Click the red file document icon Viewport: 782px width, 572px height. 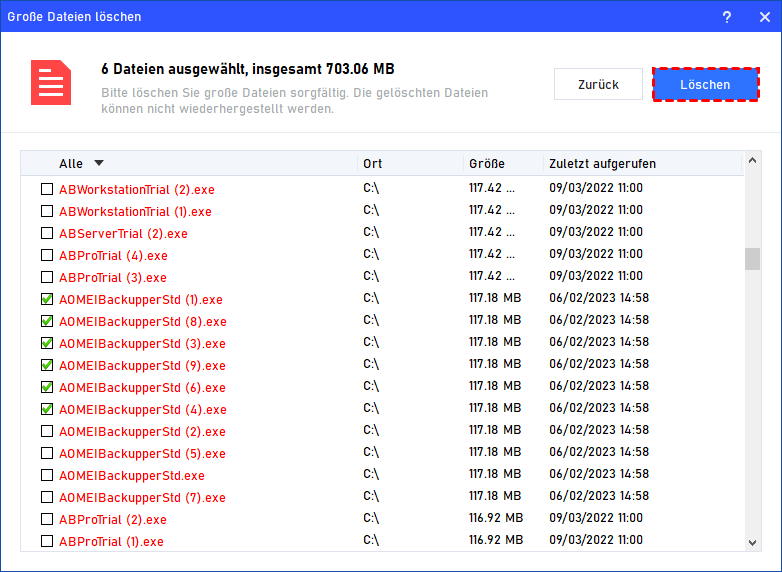click(x=51, y=83)
